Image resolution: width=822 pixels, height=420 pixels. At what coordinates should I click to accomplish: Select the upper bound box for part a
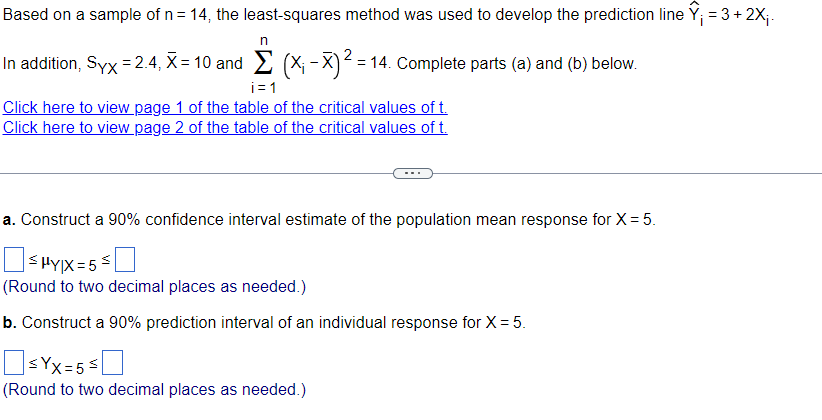click(x=125, y=261)
